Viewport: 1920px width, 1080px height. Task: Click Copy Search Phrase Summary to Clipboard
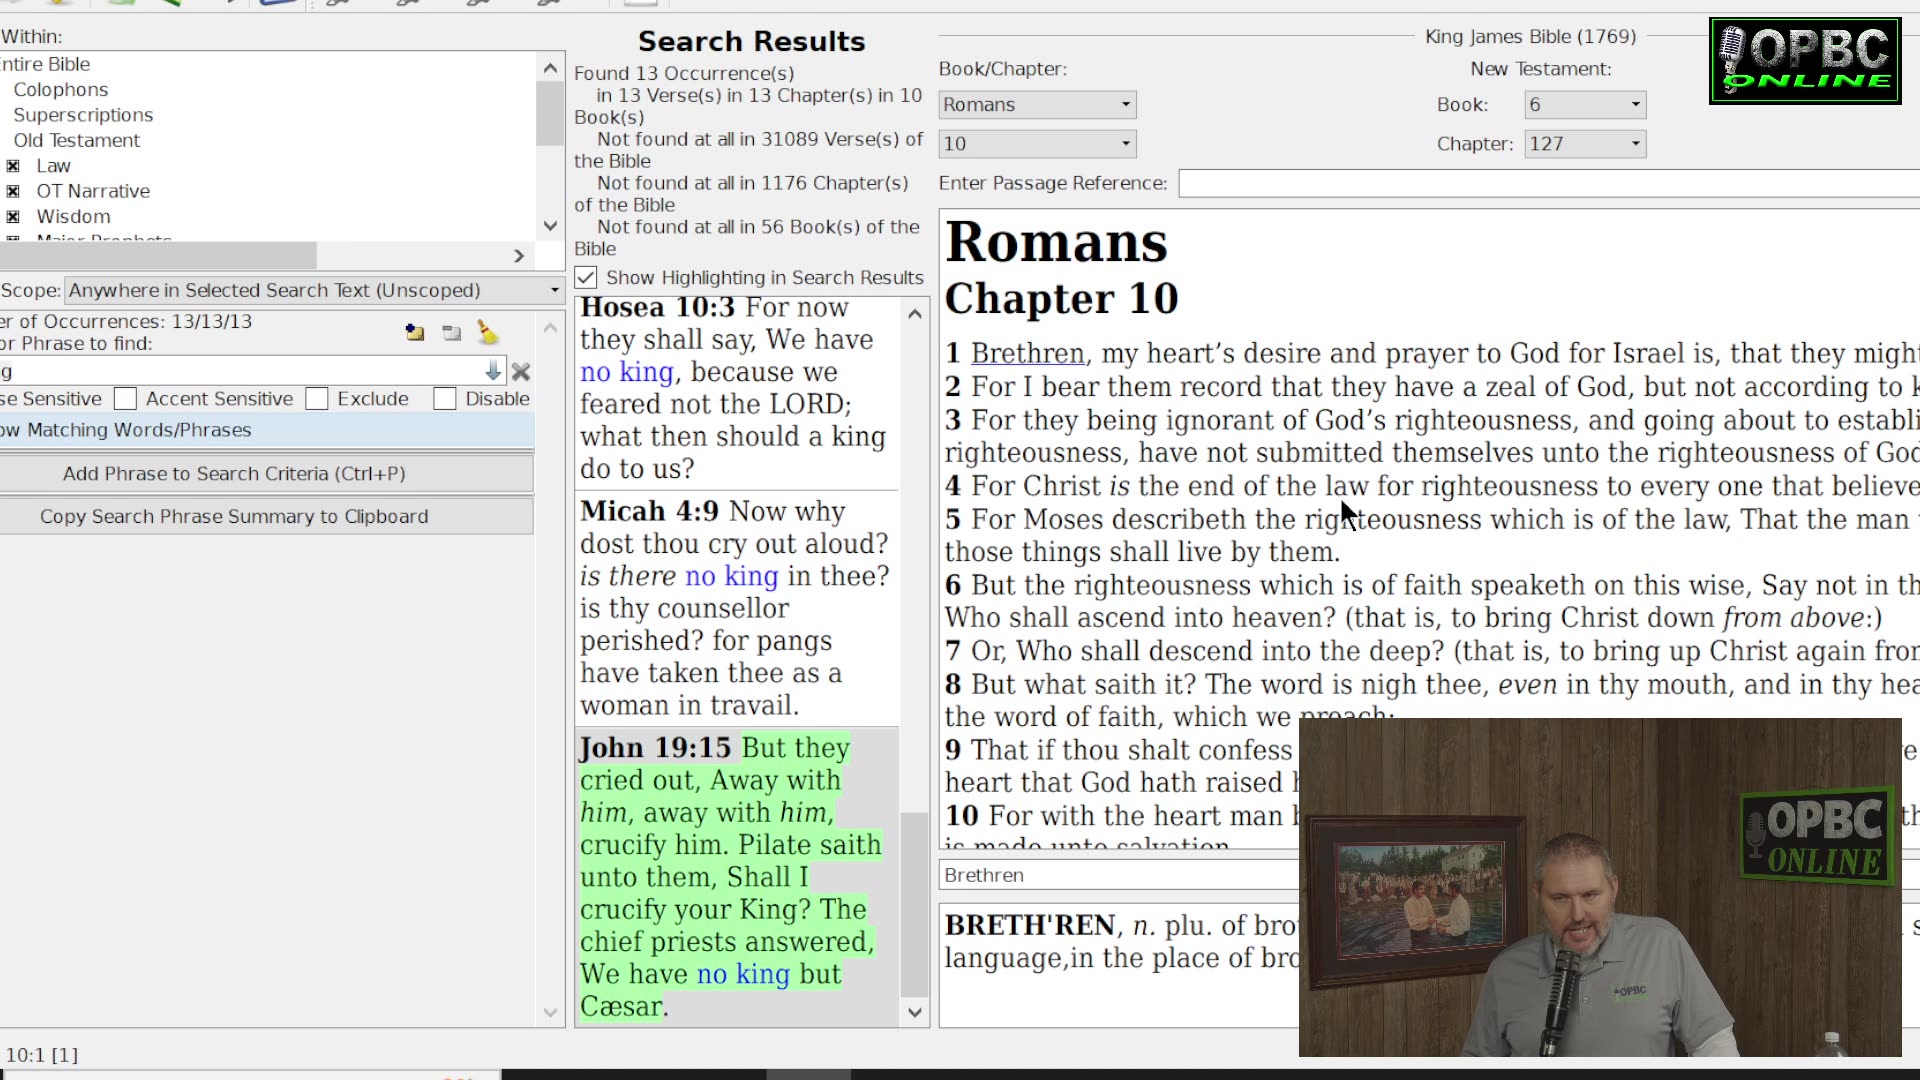point(234,517)
